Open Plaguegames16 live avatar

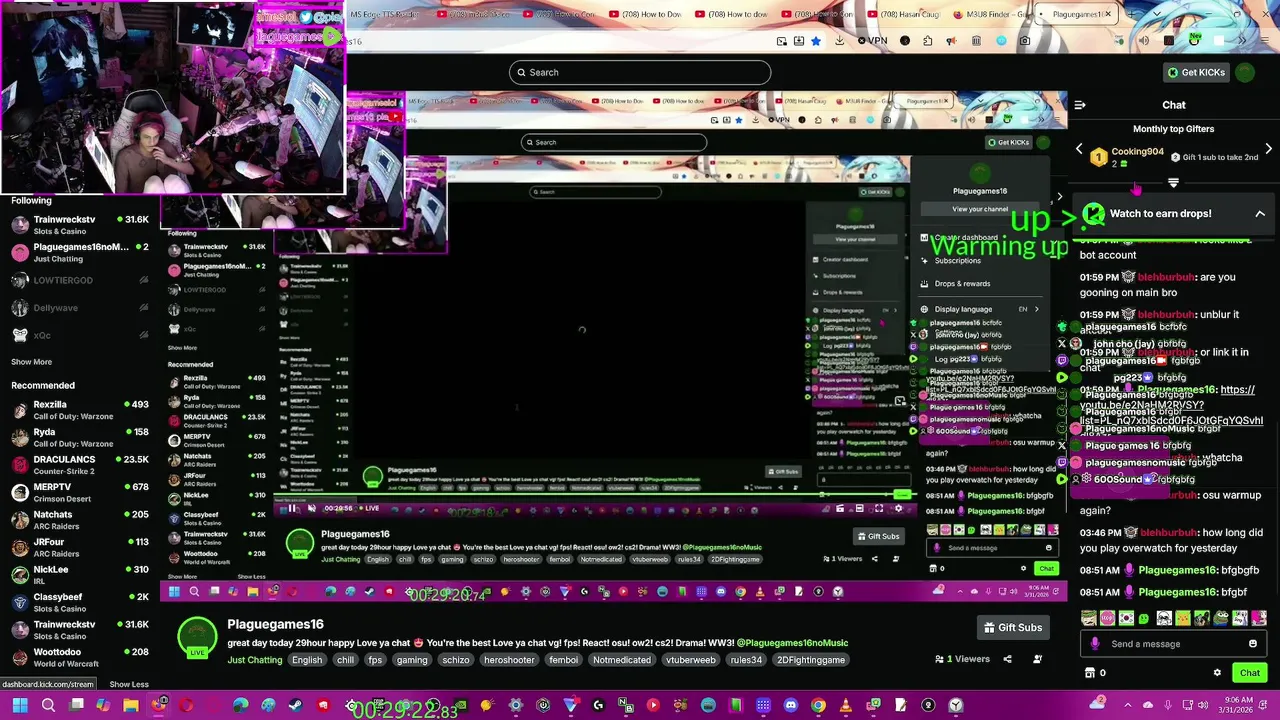(197, 637)
